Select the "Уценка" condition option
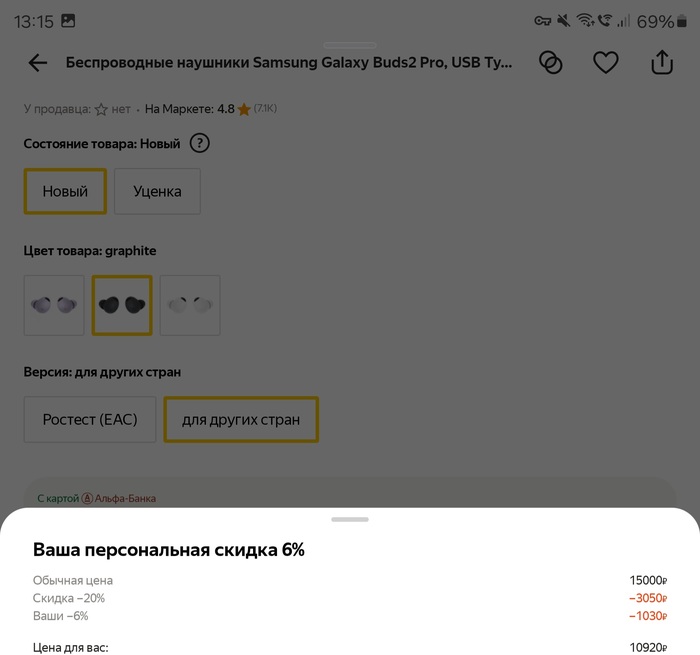This screenshot has height=655, width=700. [x=157, y=191]
